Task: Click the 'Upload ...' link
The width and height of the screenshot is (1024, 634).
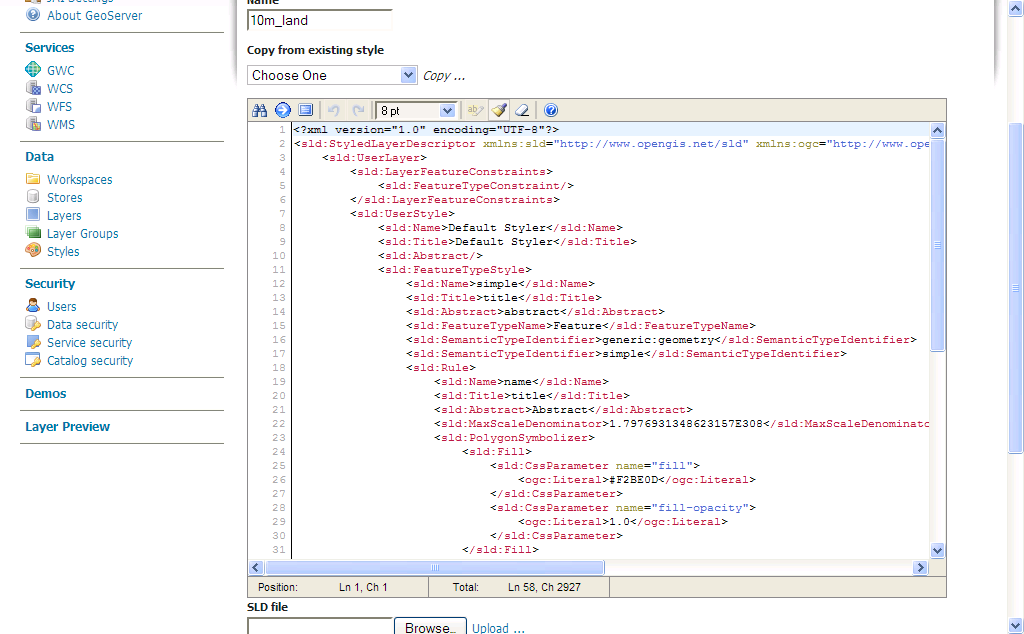Action: [x=499, y=627]
